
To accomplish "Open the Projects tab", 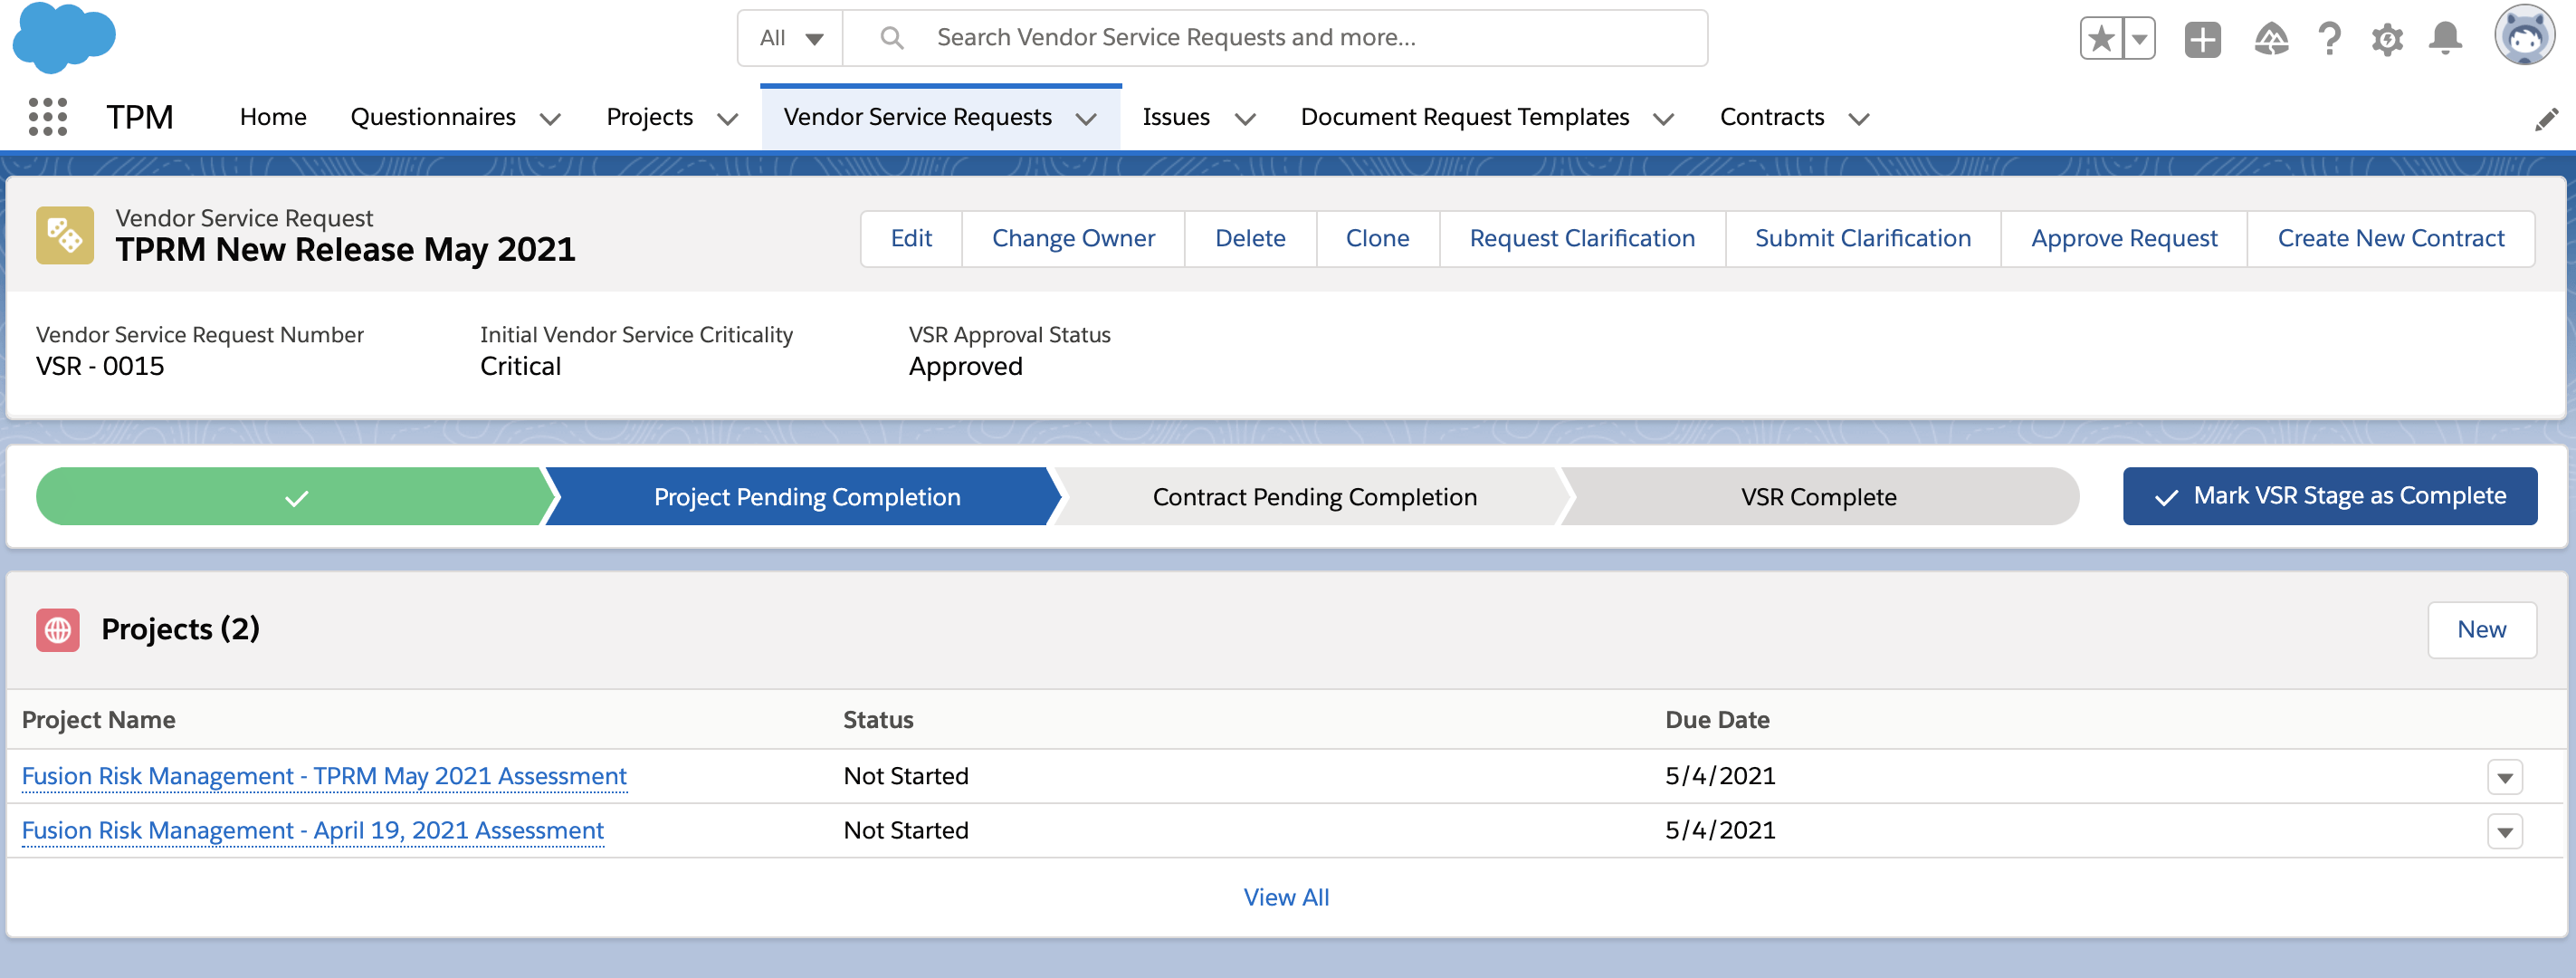I will click(650, 117).
